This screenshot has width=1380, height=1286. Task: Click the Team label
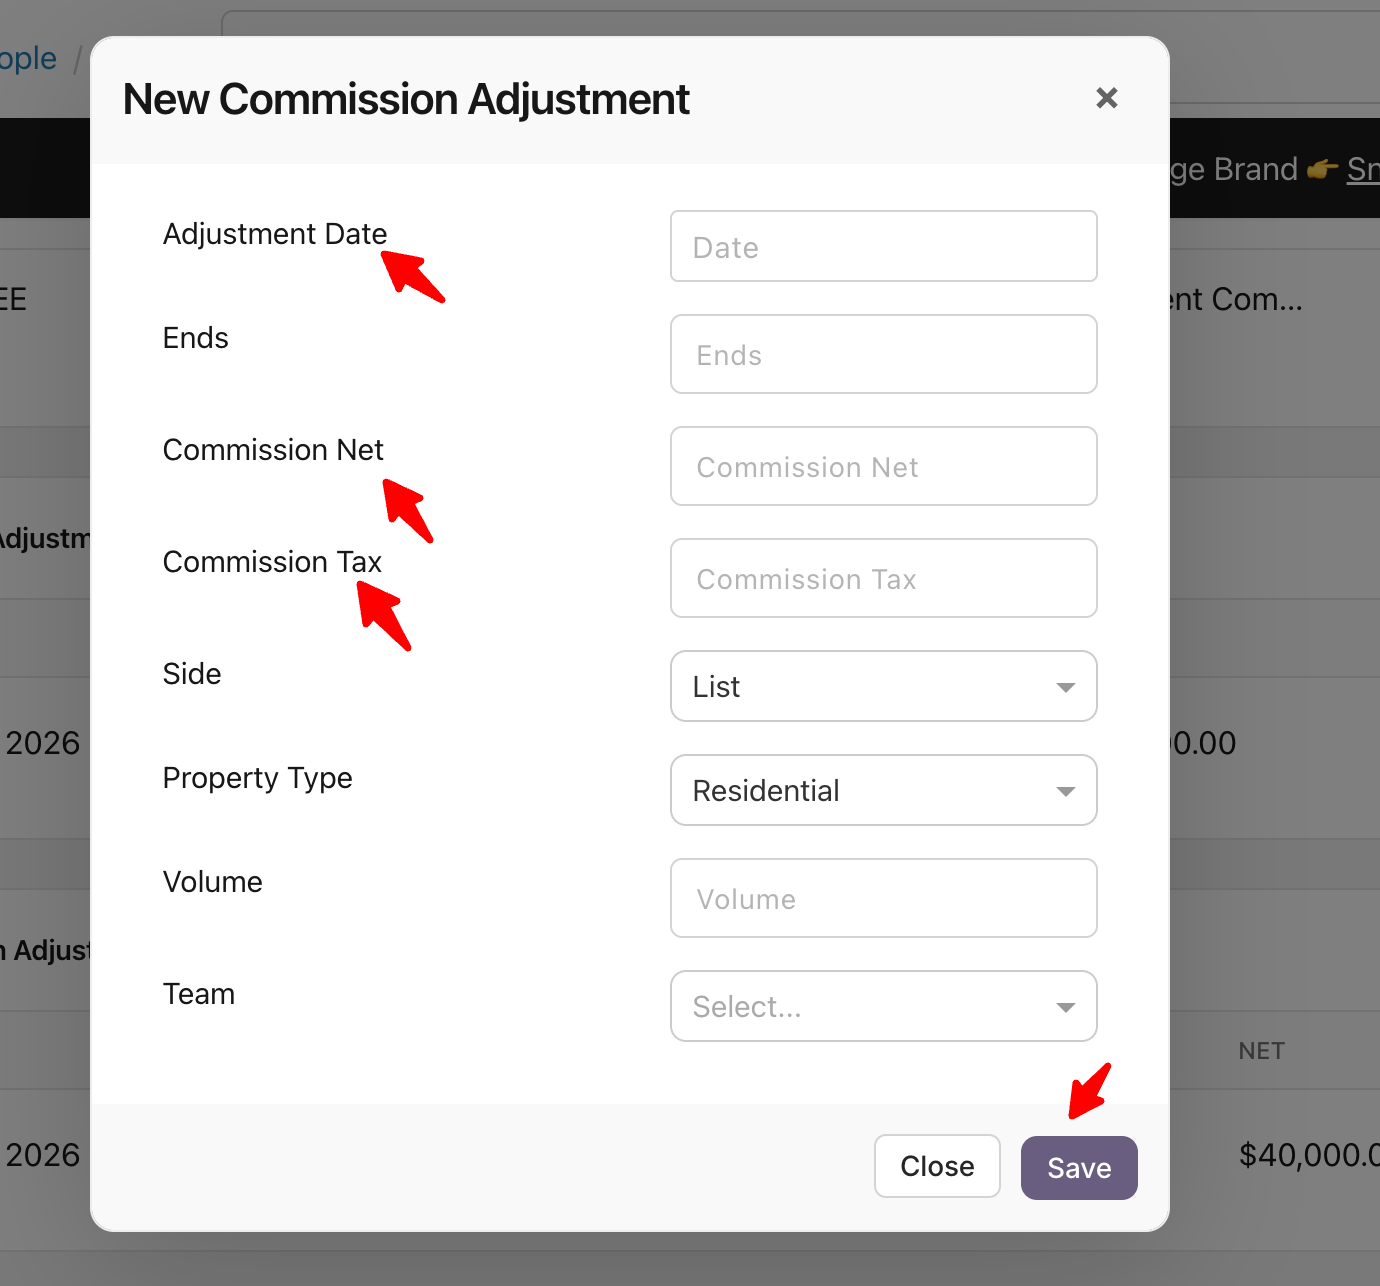click(199, 994)
